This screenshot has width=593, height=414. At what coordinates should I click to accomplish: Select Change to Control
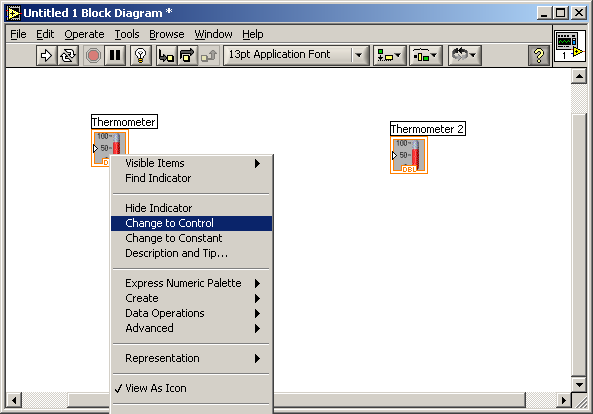[x=191, y=223]
